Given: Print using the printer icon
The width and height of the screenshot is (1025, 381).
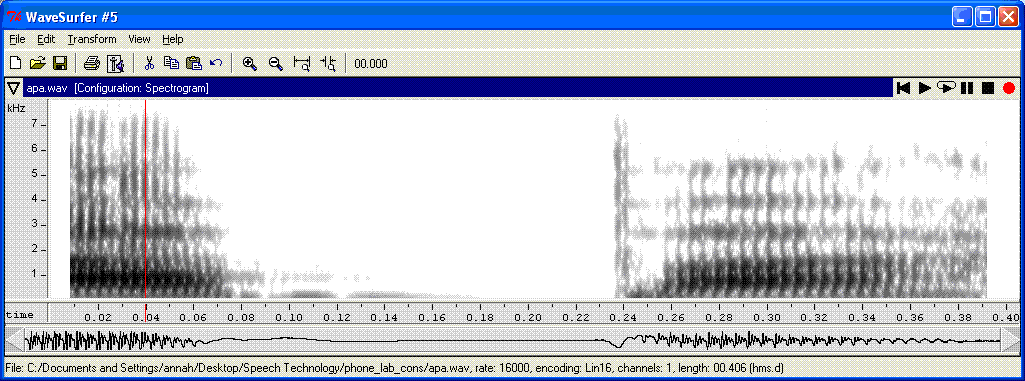Looking at the screenshot, I should point(92,63).
